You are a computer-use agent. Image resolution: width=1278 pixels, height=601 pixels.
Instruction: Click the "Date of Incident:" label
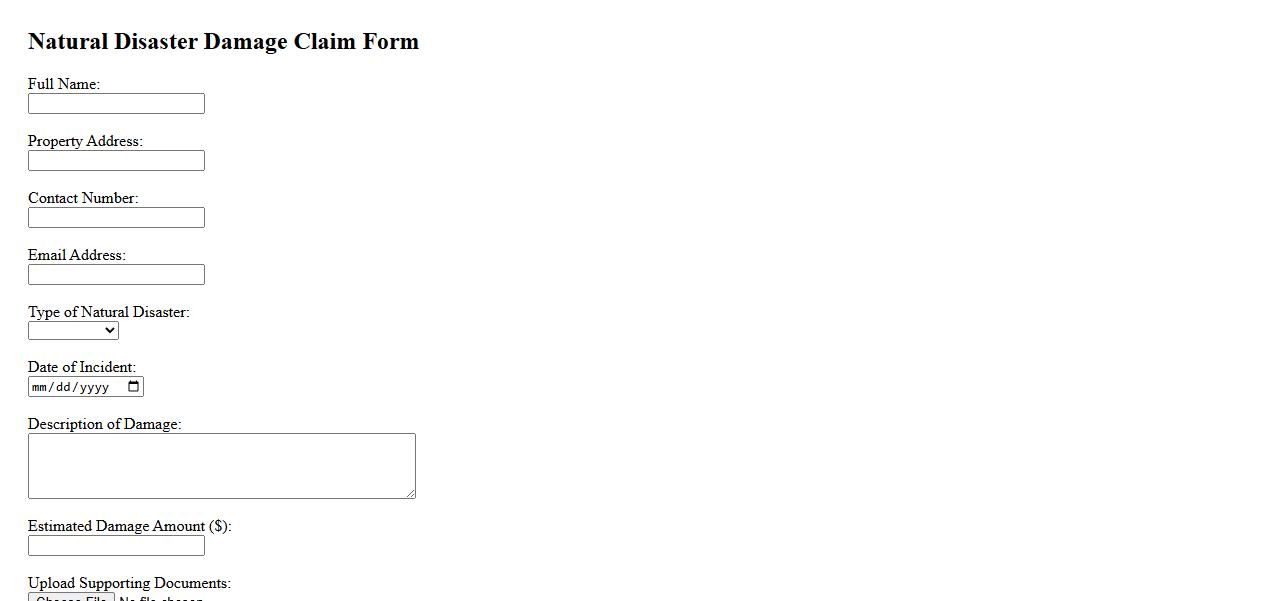click(82, 367)
